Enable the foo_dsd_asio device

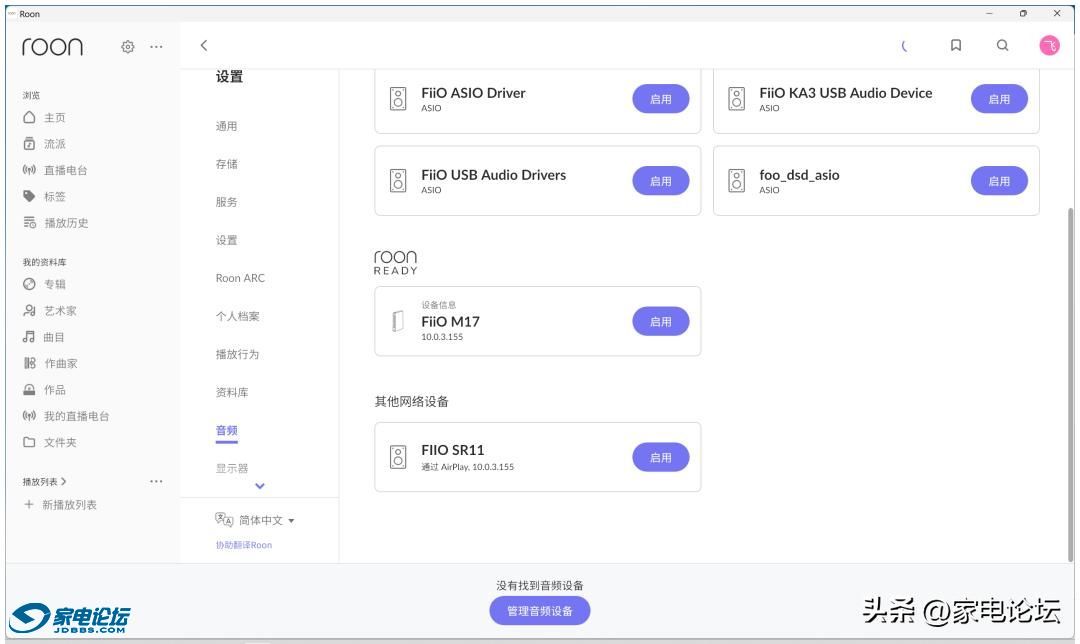tap(999, 181)
